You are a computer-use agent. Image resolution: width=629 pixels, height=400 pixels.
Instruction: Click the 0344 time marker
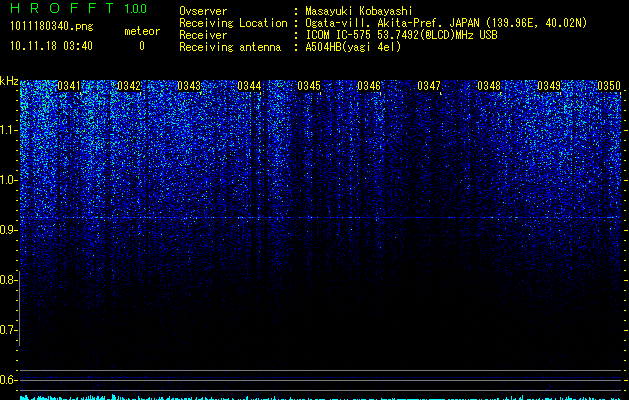coord(249,86)
